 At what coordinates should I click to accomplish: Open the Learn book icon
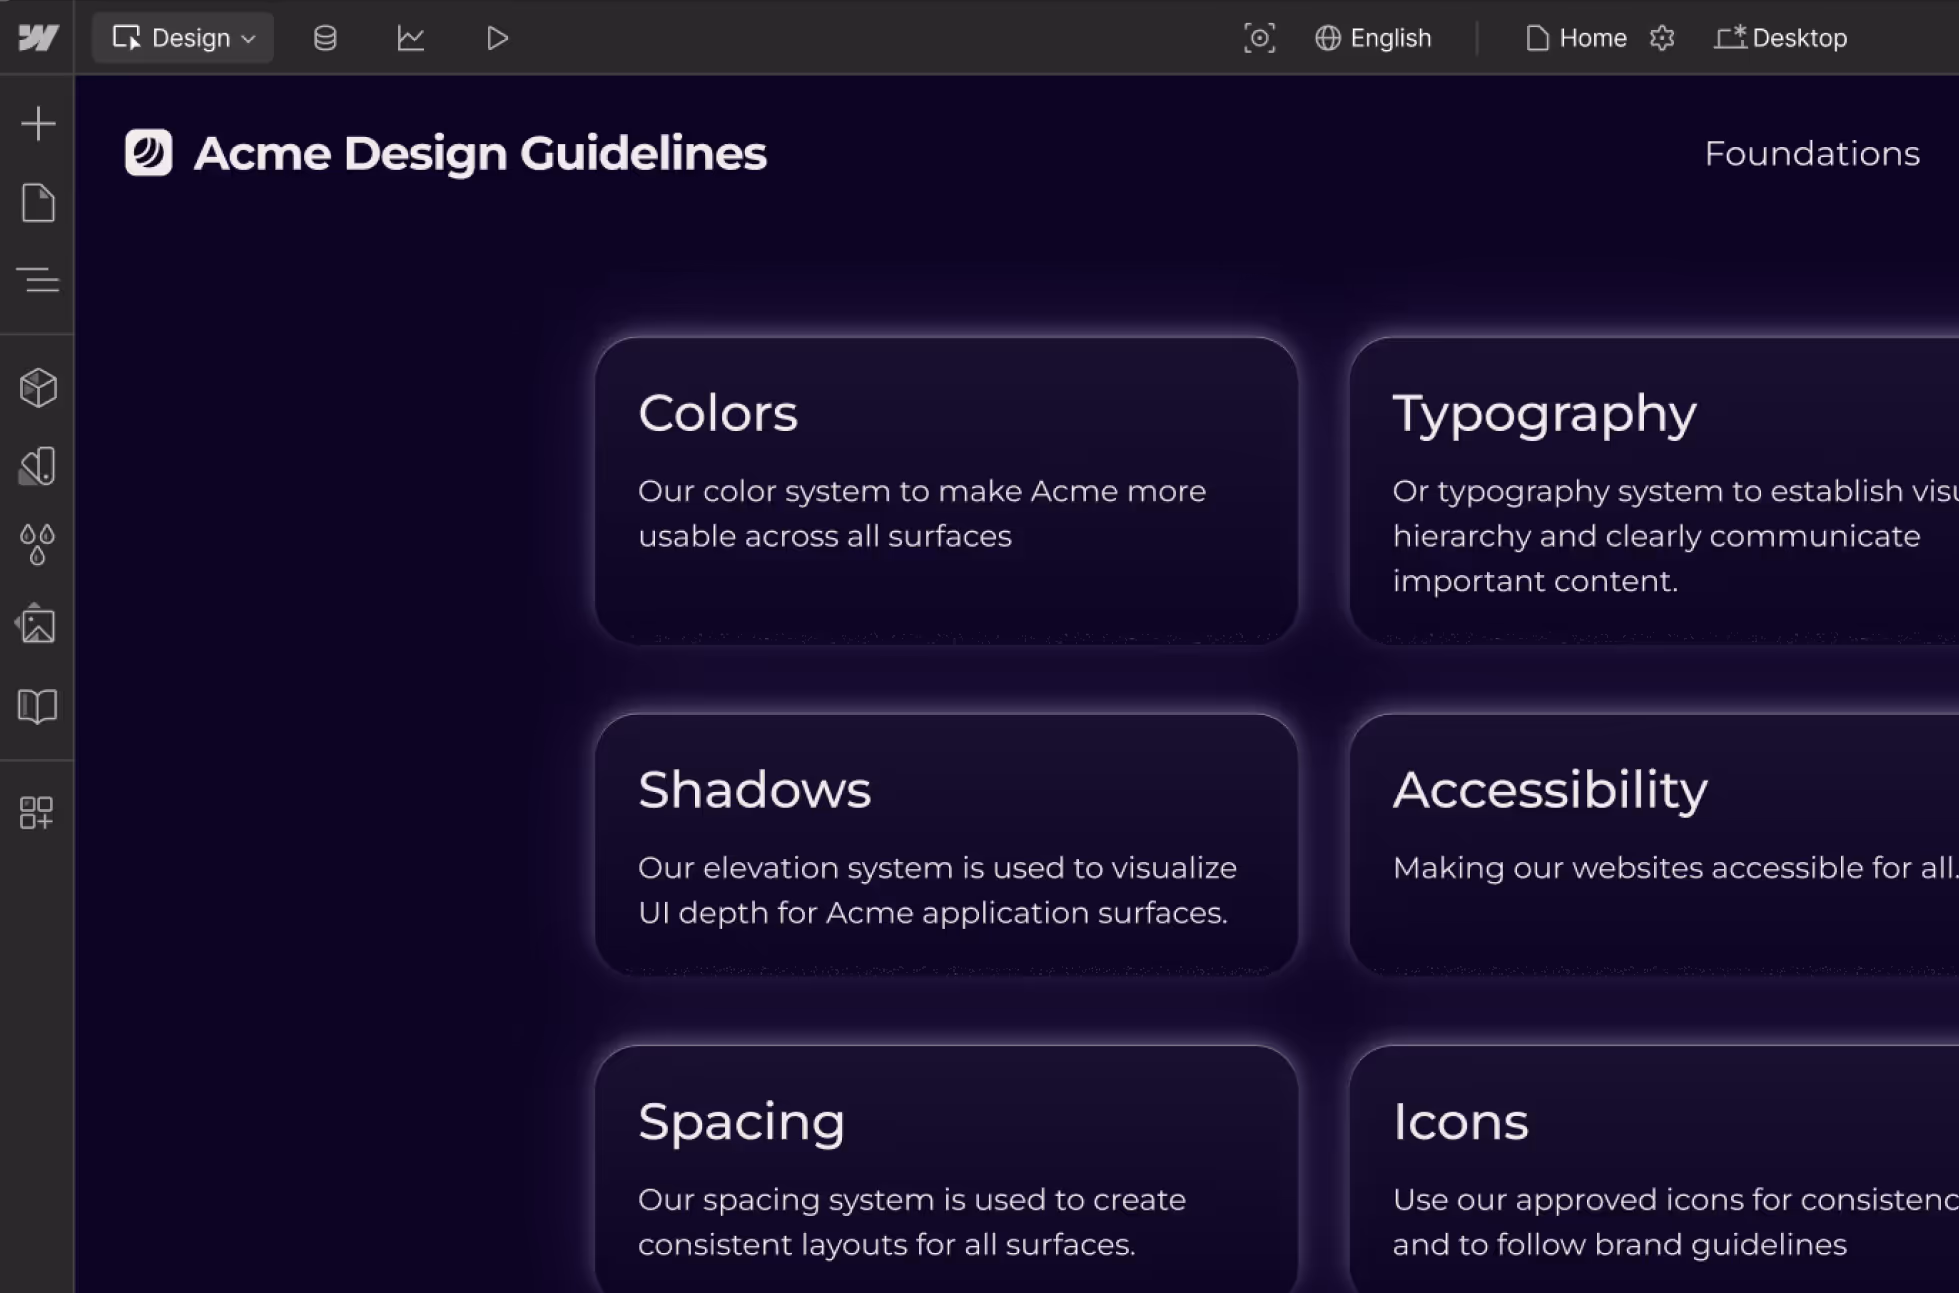click(37, 706)
